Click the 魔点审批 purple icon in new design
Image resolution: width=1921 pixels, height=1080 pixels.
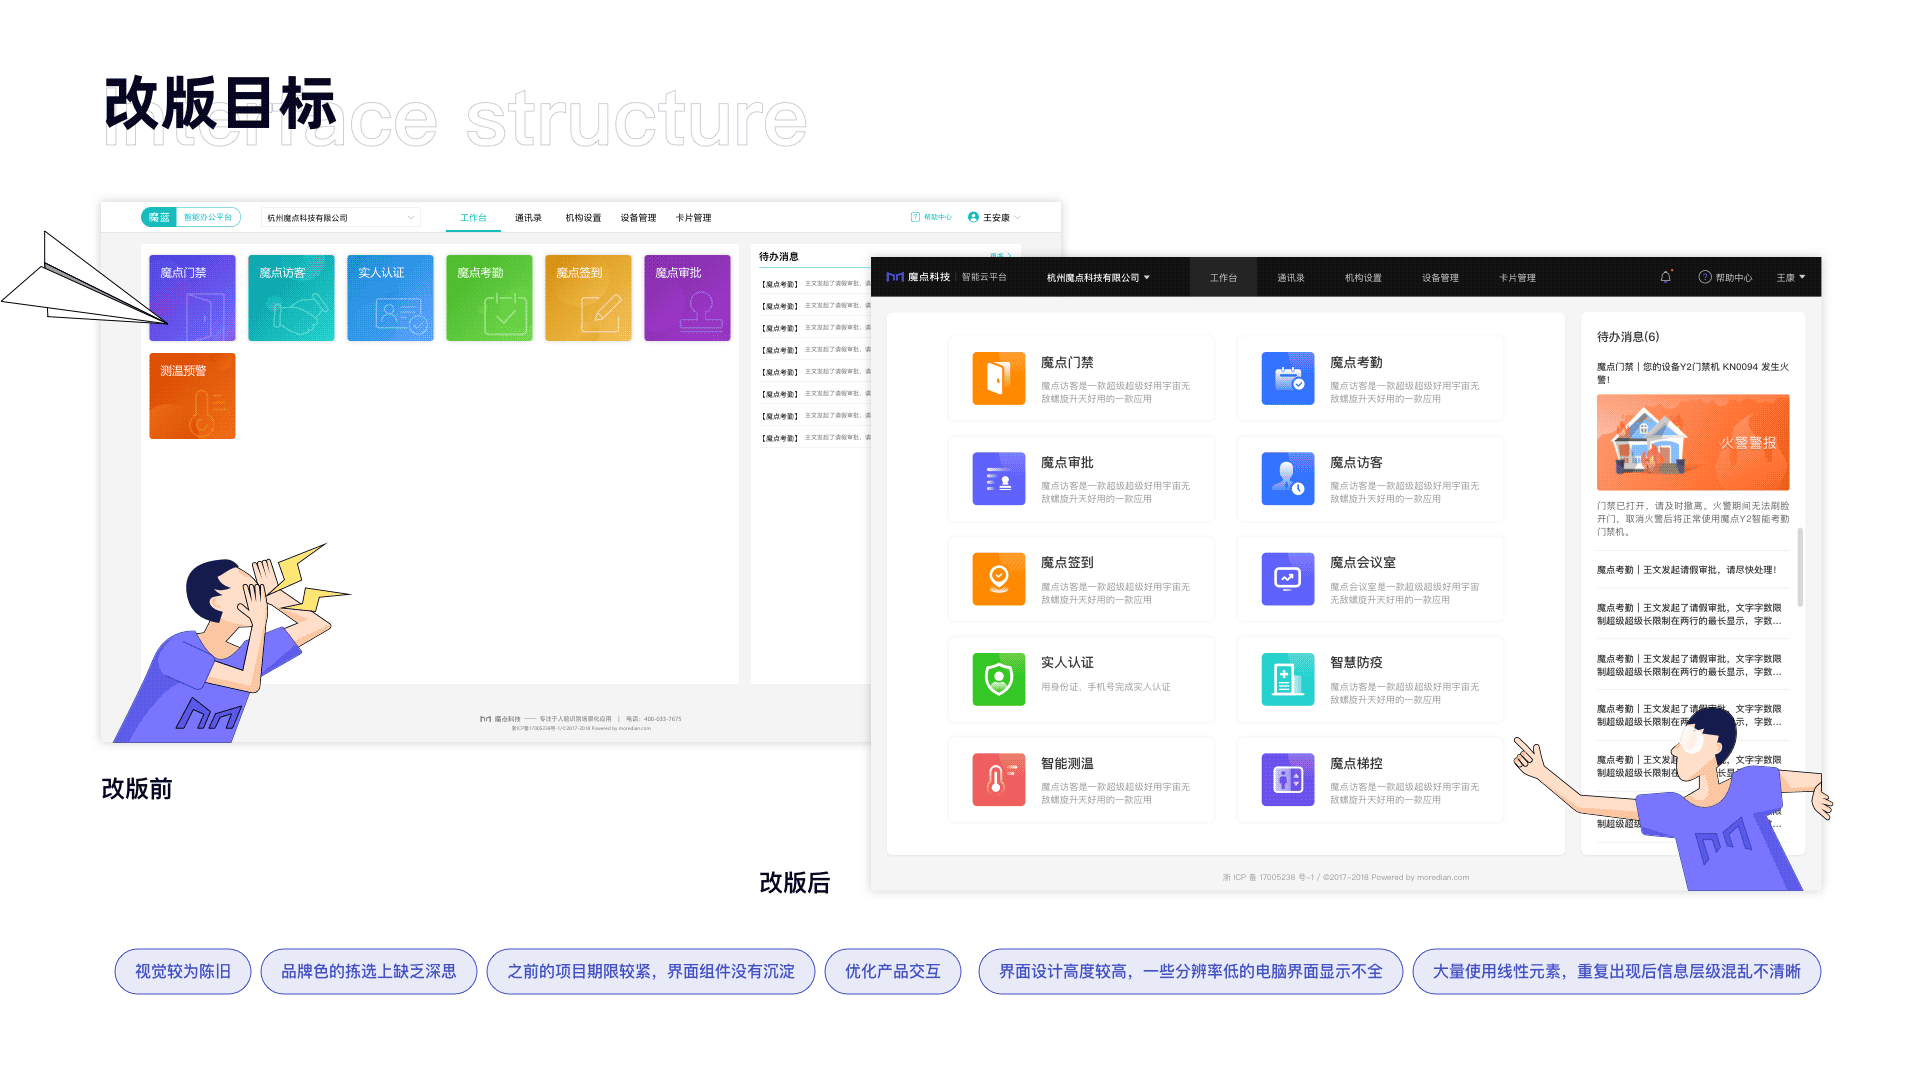(998, 478)
